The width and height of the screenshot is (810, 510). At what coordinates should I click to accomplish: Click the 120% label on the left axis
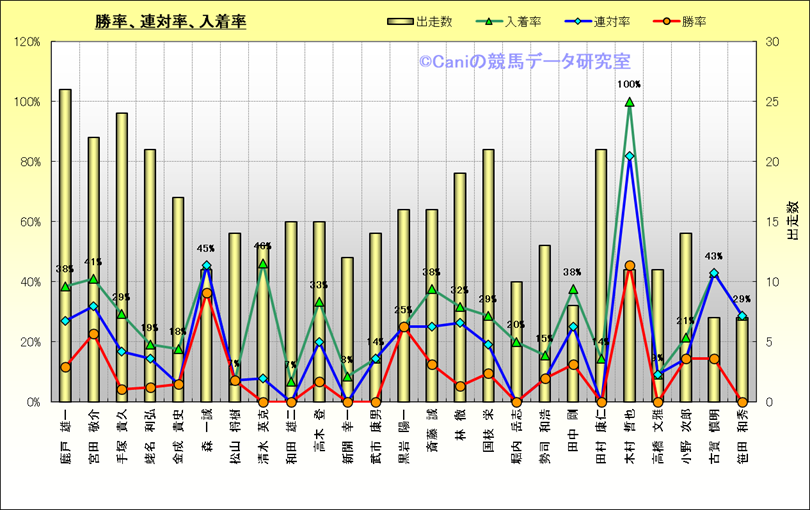coord(27,42)
